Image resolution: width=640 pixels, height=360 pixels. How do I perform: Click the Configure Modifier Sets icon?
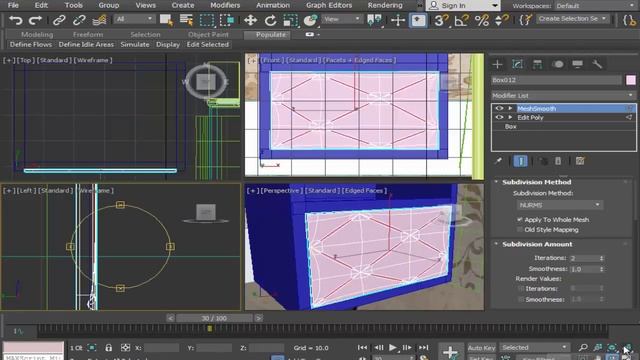point(580,161)
